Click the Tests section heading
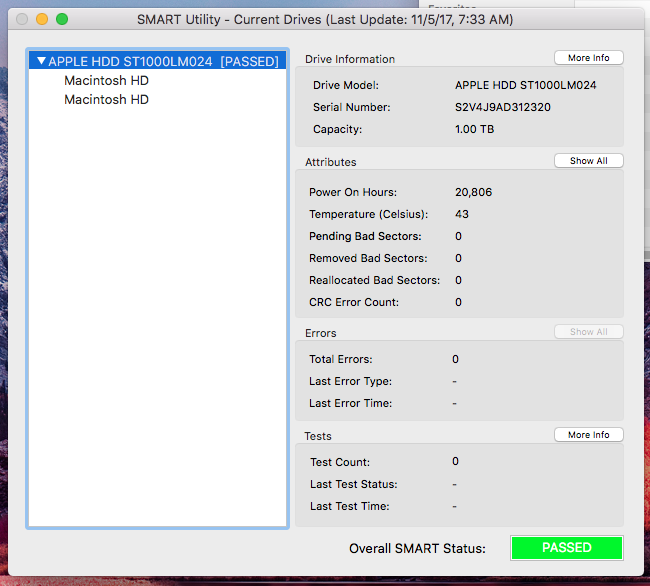650x586 pixels. 318,436
